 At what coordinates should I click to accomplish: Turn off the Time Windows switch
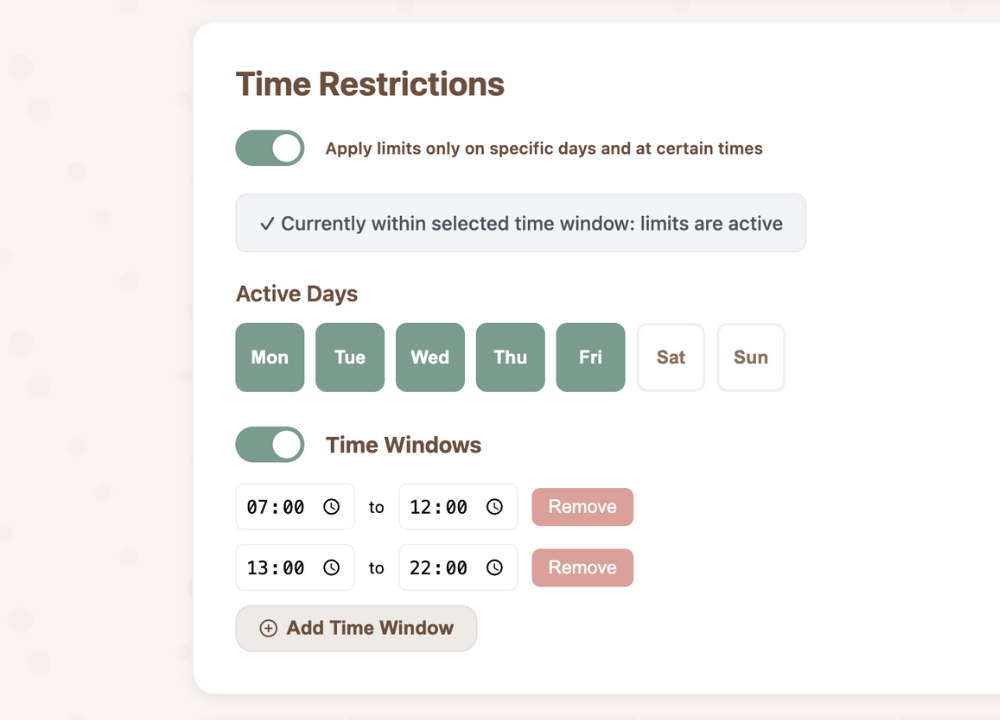click(270, 445)
